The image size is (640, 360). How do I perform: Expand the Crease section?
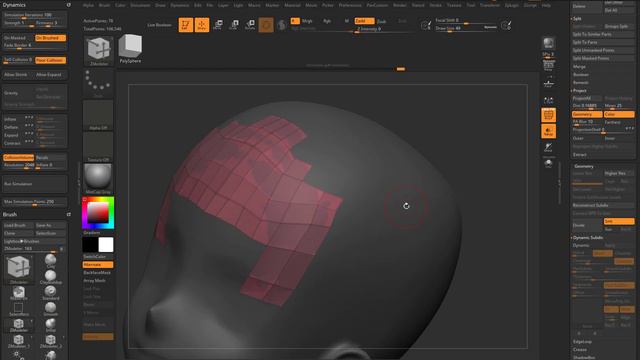click(x=580, y=350)
